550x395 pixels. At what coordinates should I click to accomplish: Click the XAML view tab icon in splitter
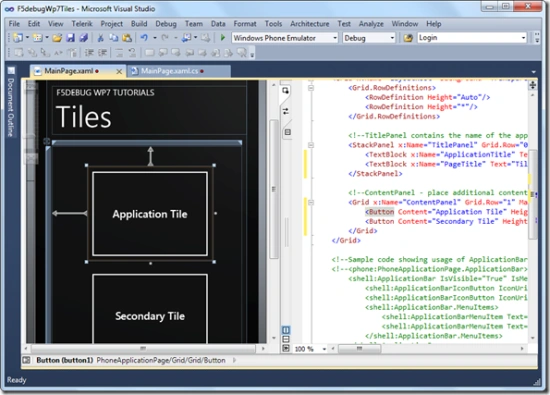click(288, 132)
